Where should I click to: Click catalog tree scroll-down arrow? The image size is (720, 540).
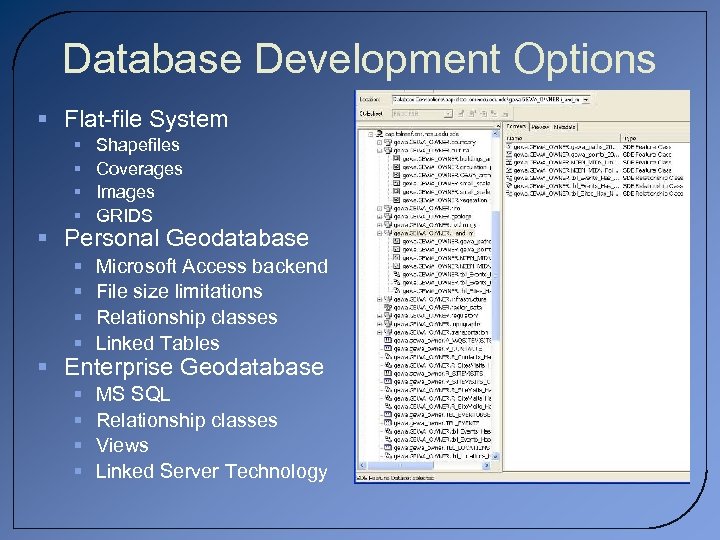click(x=495, y=456)
